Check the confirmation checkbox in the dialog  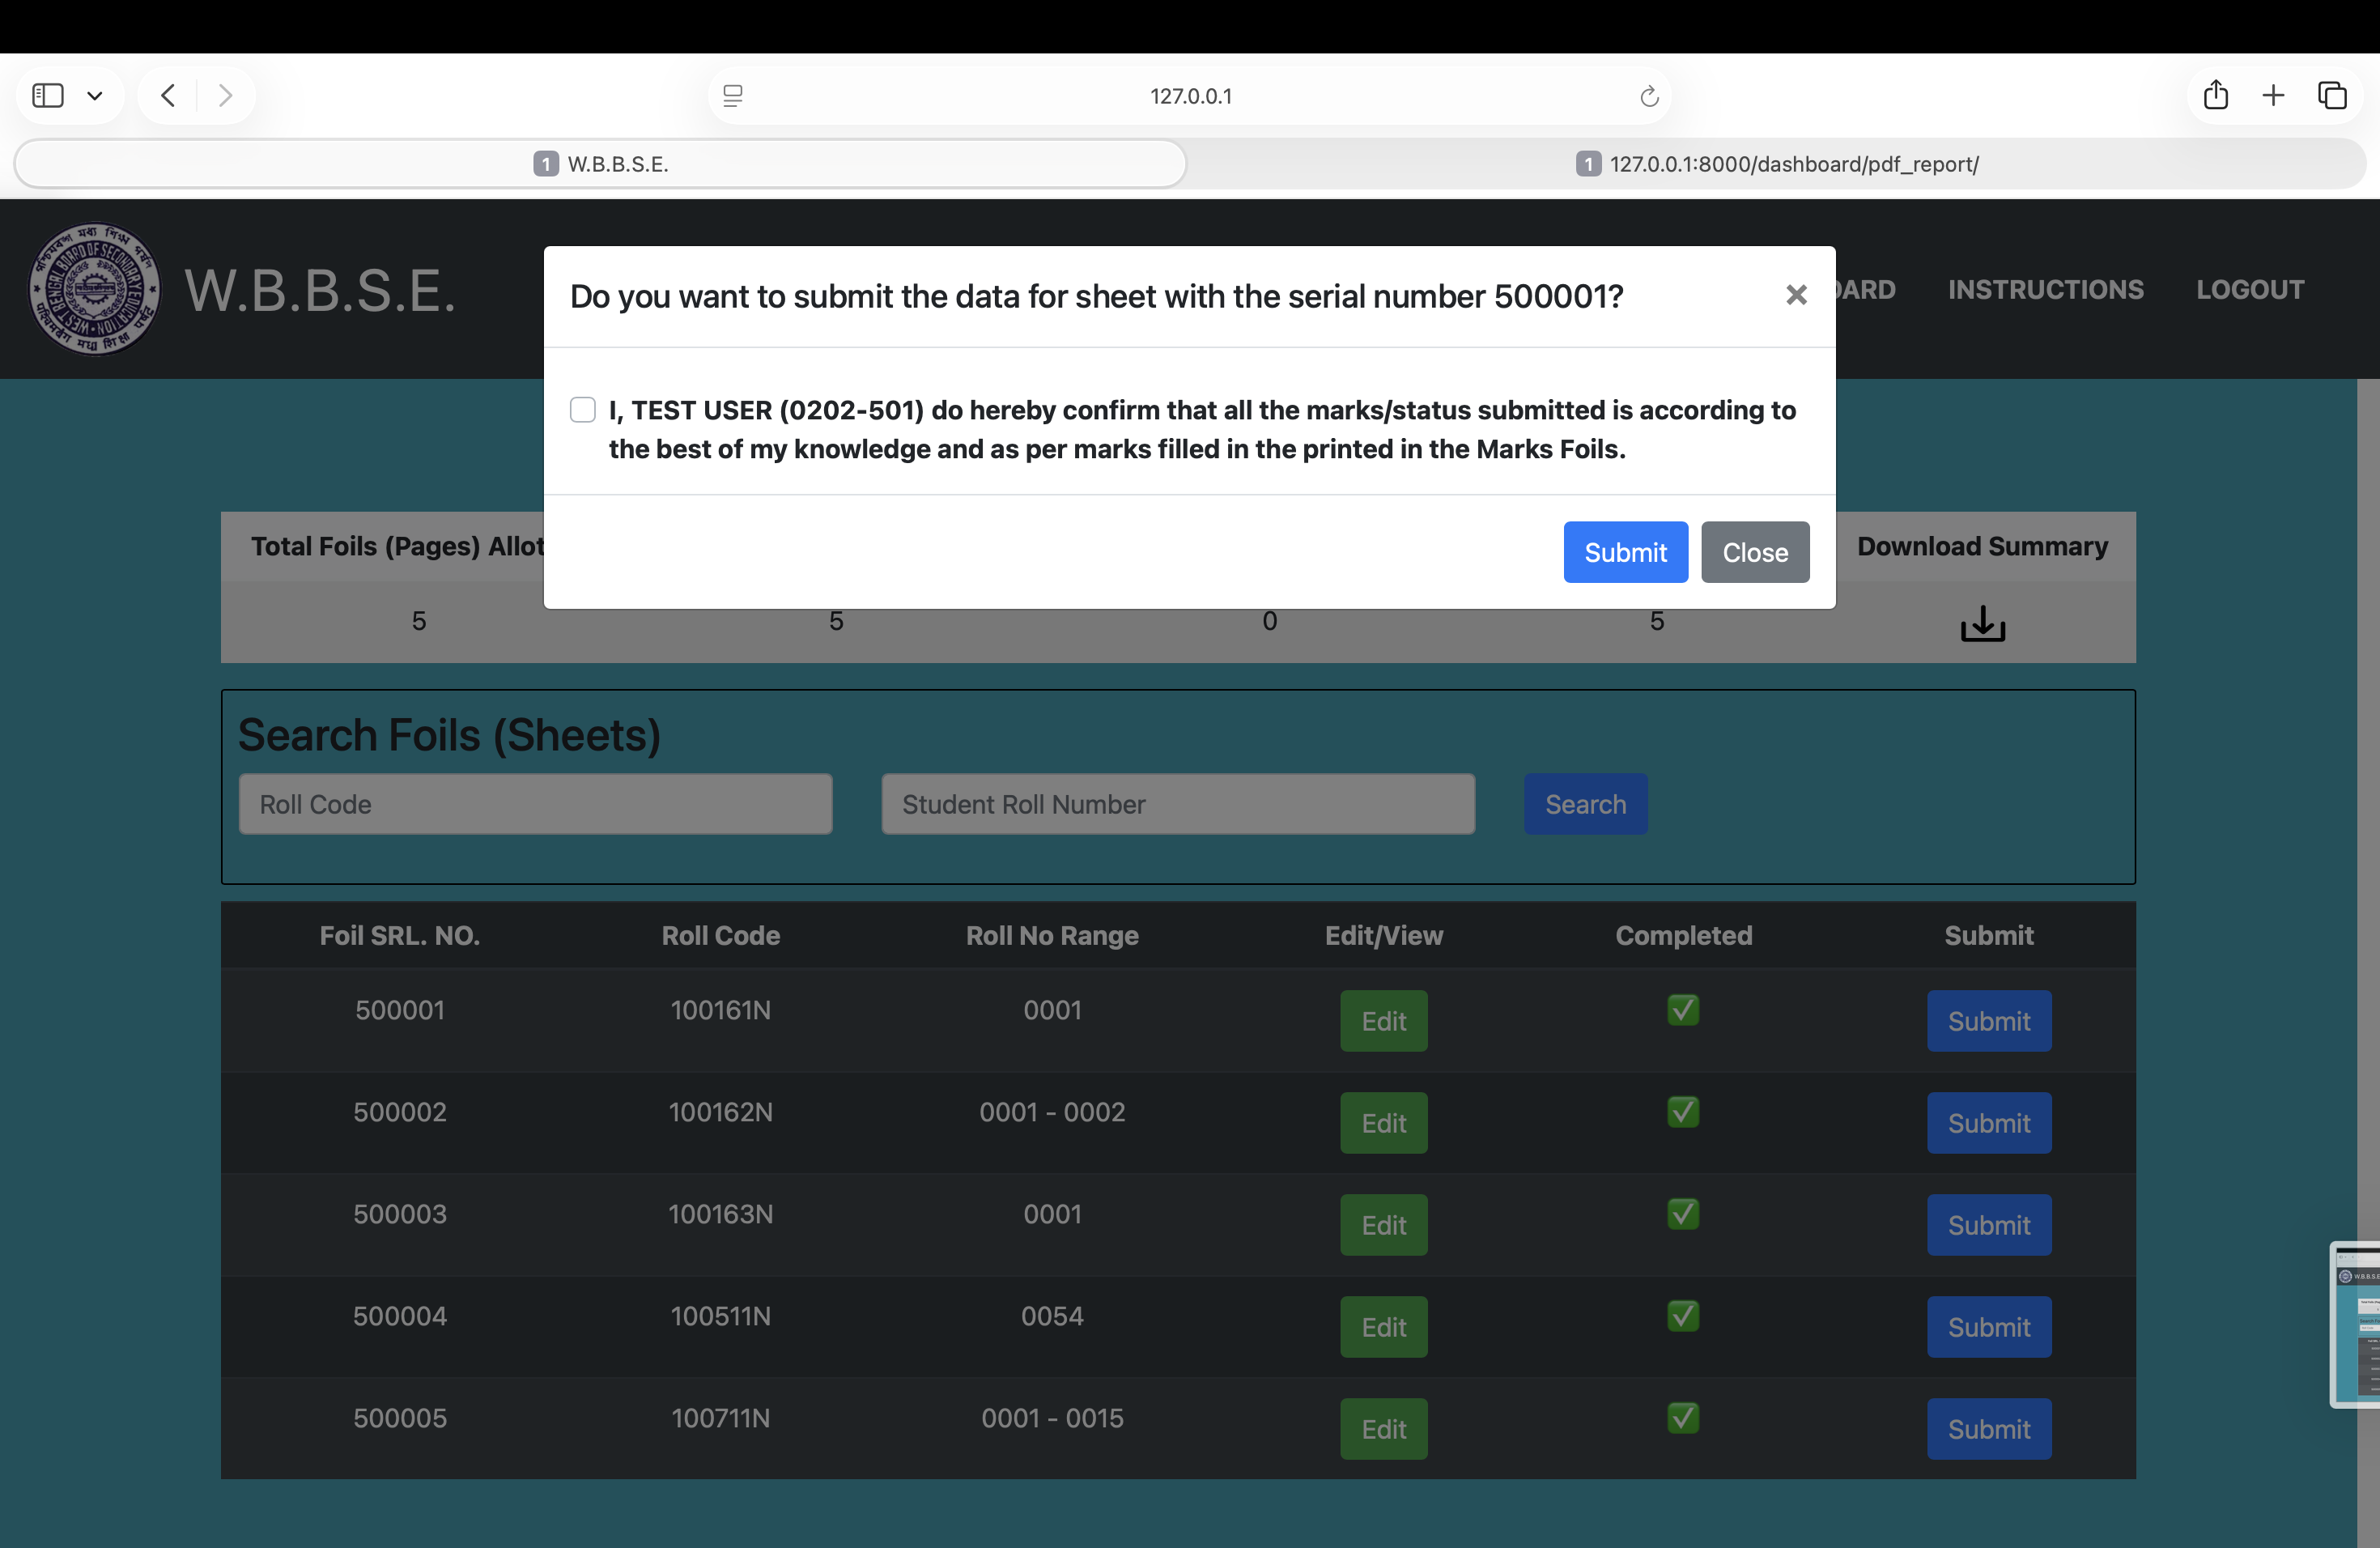tap(582, 410)
